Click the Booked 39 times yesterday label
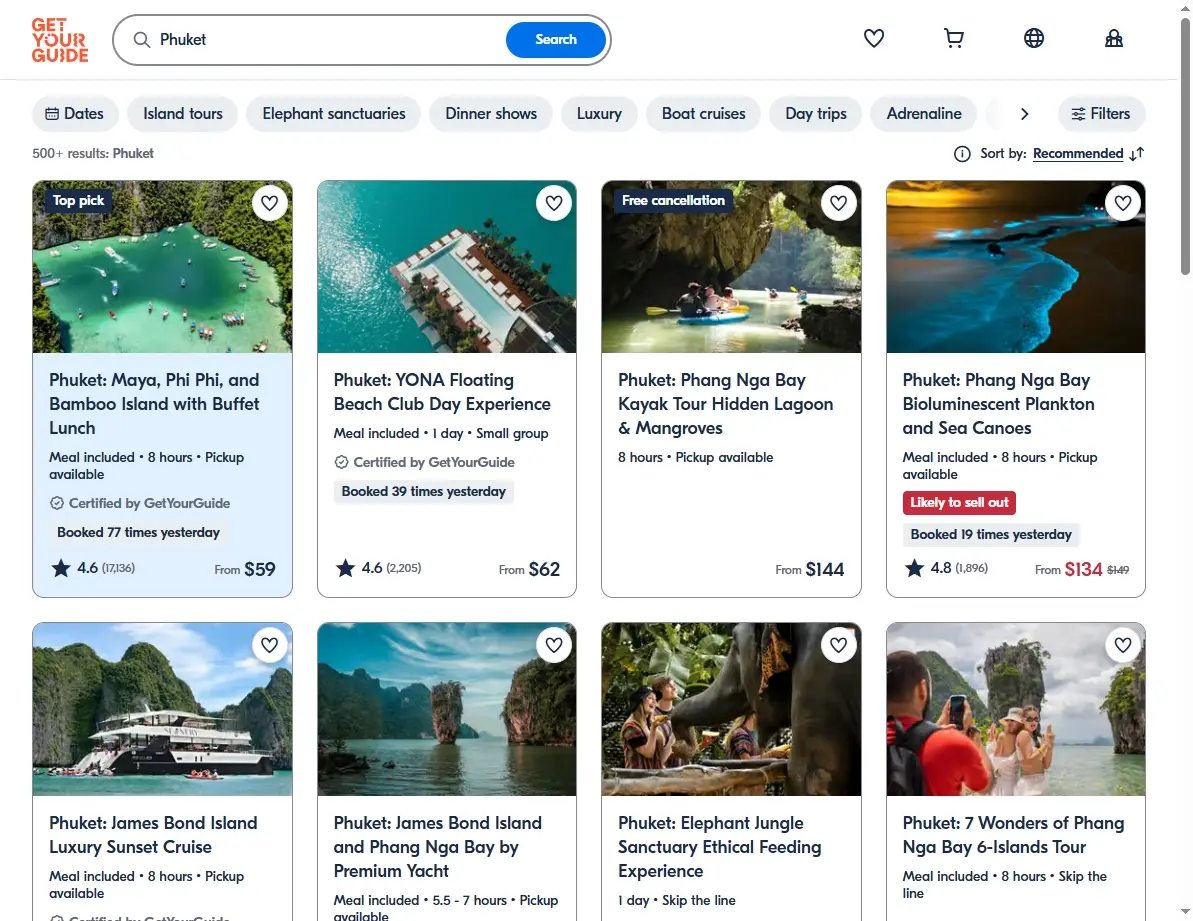The width and height of the screenshot is (1193, 921). 423,491
